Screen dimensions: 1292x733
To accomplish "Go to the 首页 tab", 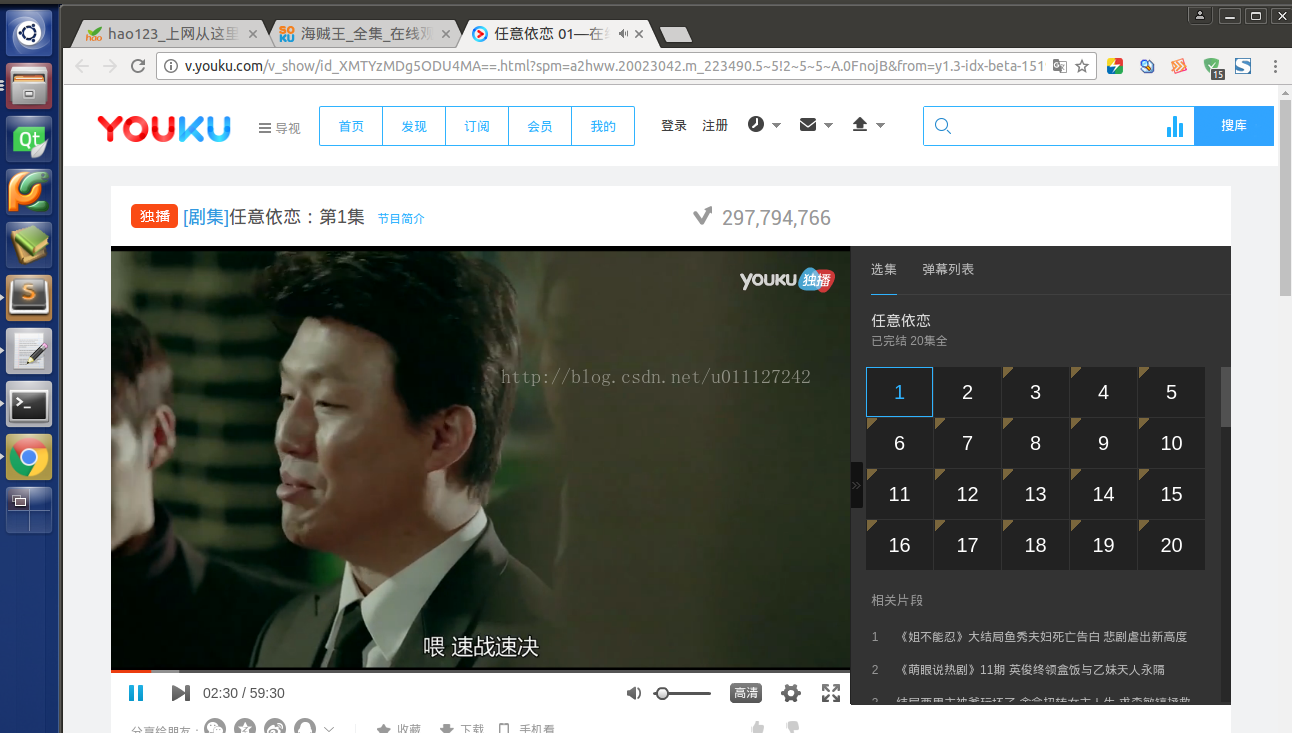I will [351, 126].
